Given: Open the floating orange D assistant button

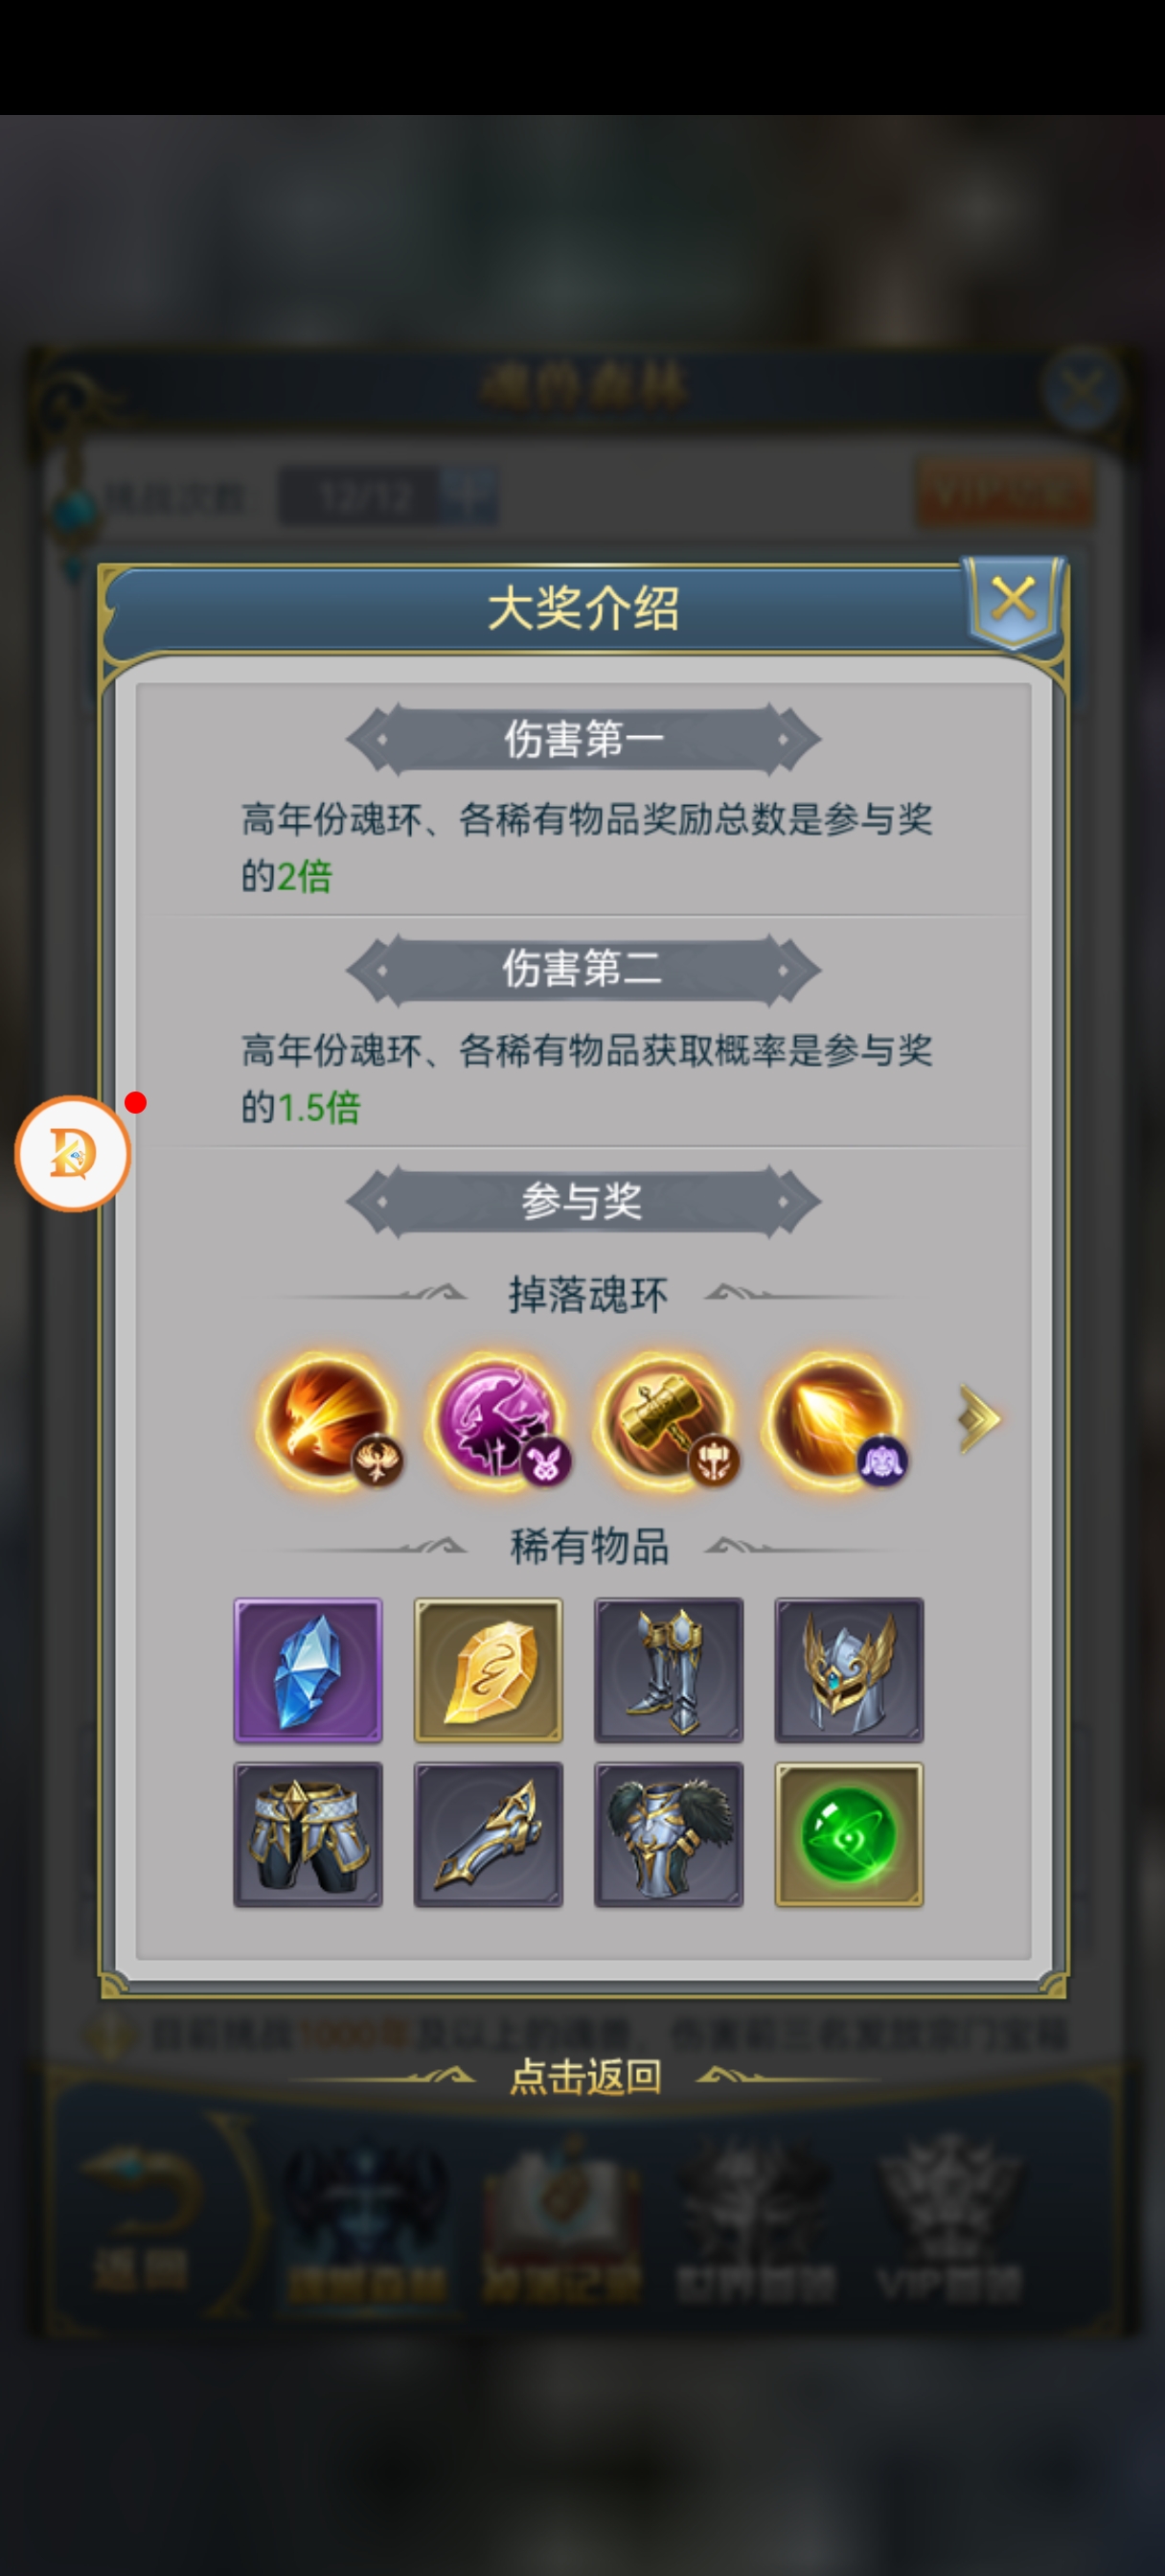Looking at the screenshot, I should click(x=73, y=1153).
